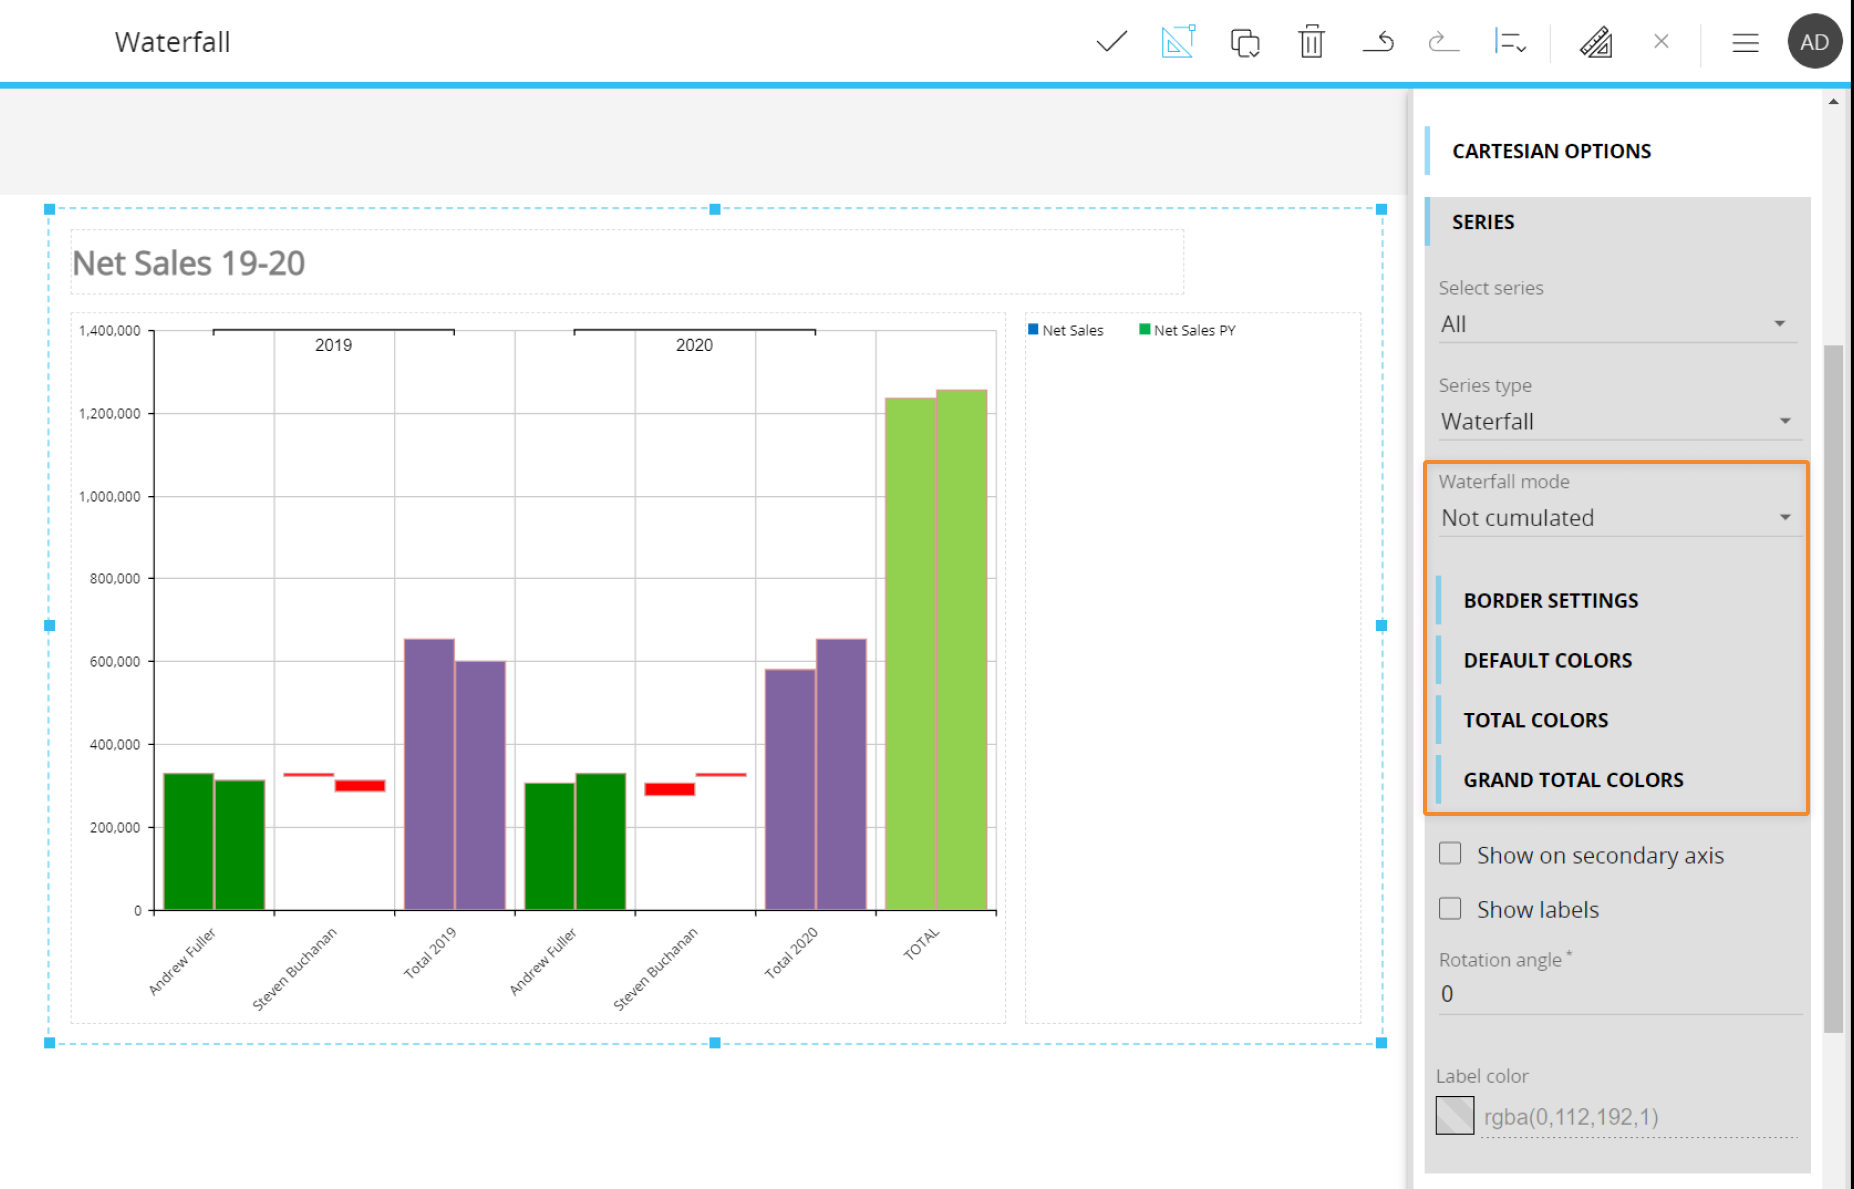Click the redo arrow icon
Viewport: 1854px width, 1189px height.
point(1443,42)
